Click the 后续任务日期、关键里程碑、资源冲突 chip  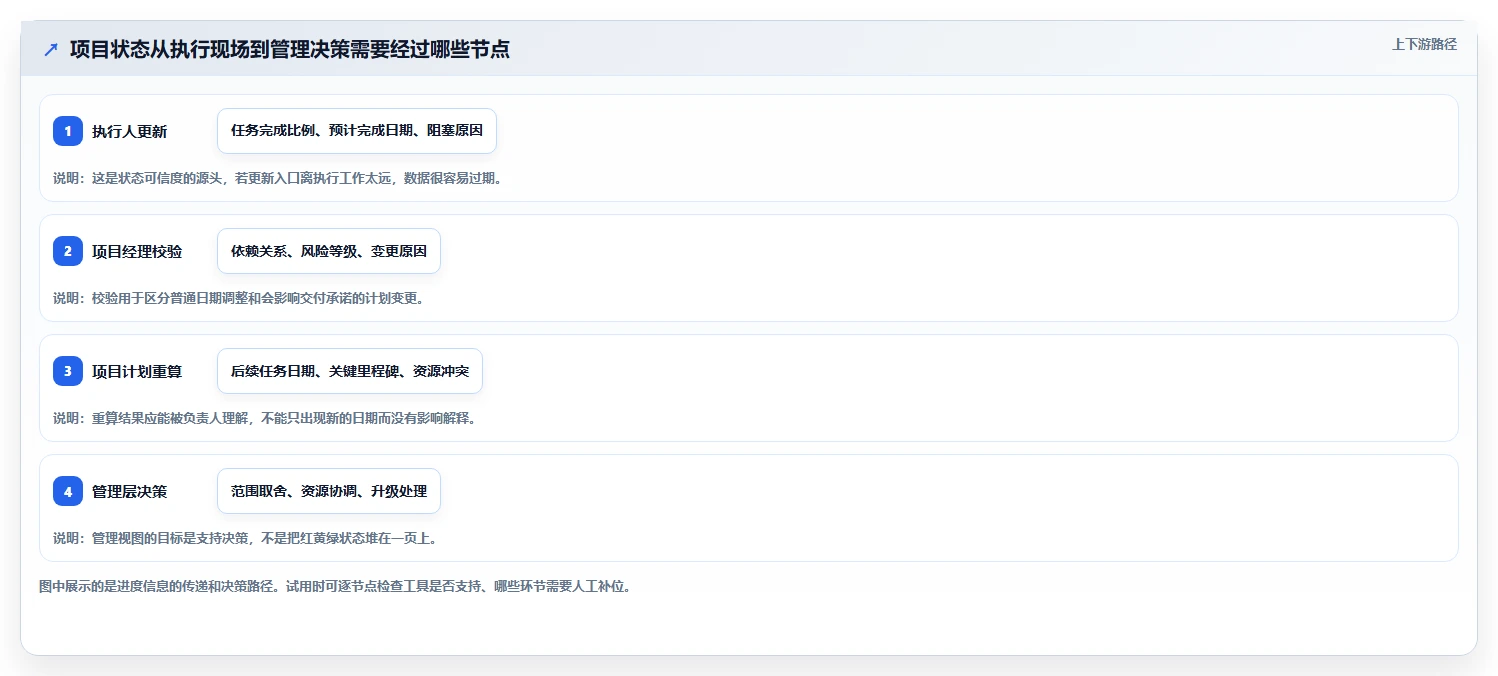click(350, 371)
